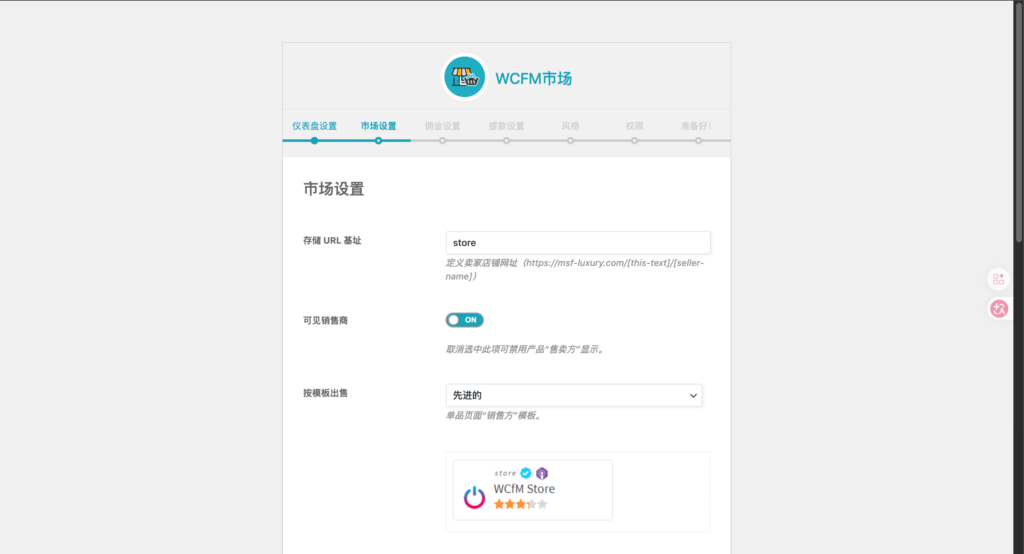Click the 市场设置 section heading
The width and height of the screenshot is (1024, 554).
334,189
